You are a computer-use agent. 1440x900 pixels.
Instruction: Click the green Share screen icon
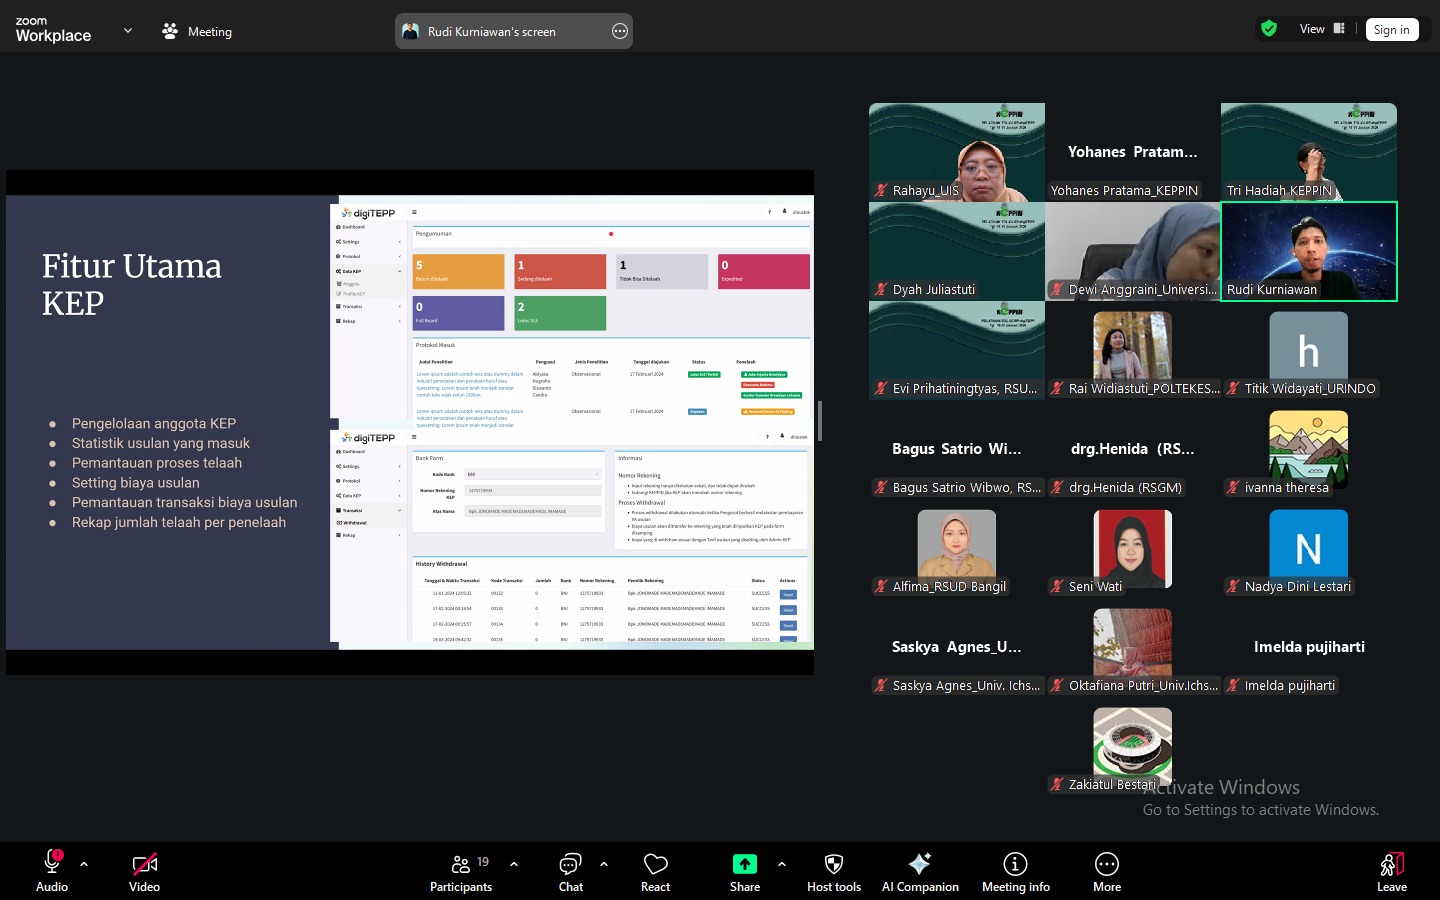[745, 864]
